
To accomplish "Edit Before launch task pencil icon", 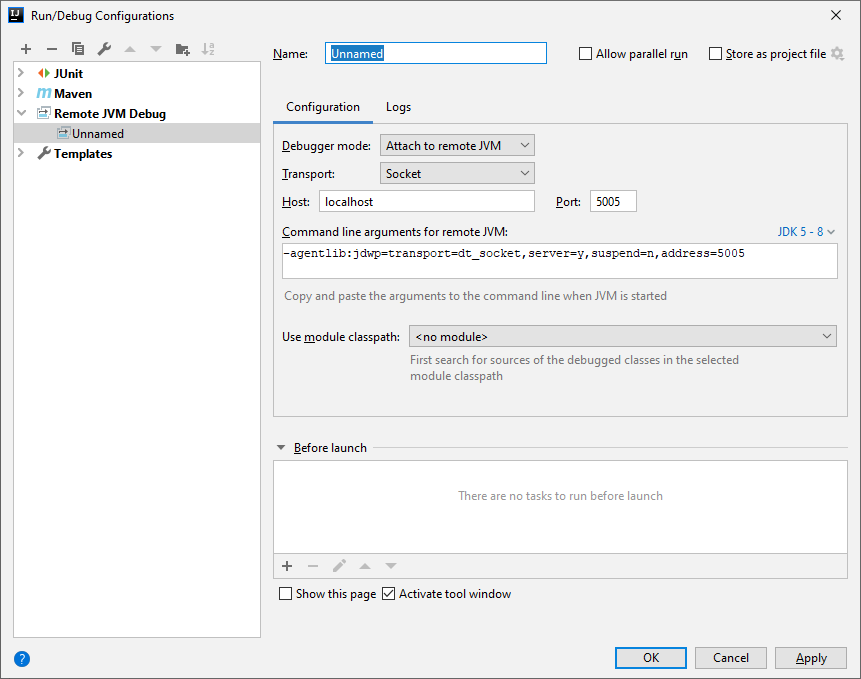I will (x=339, y=566).
